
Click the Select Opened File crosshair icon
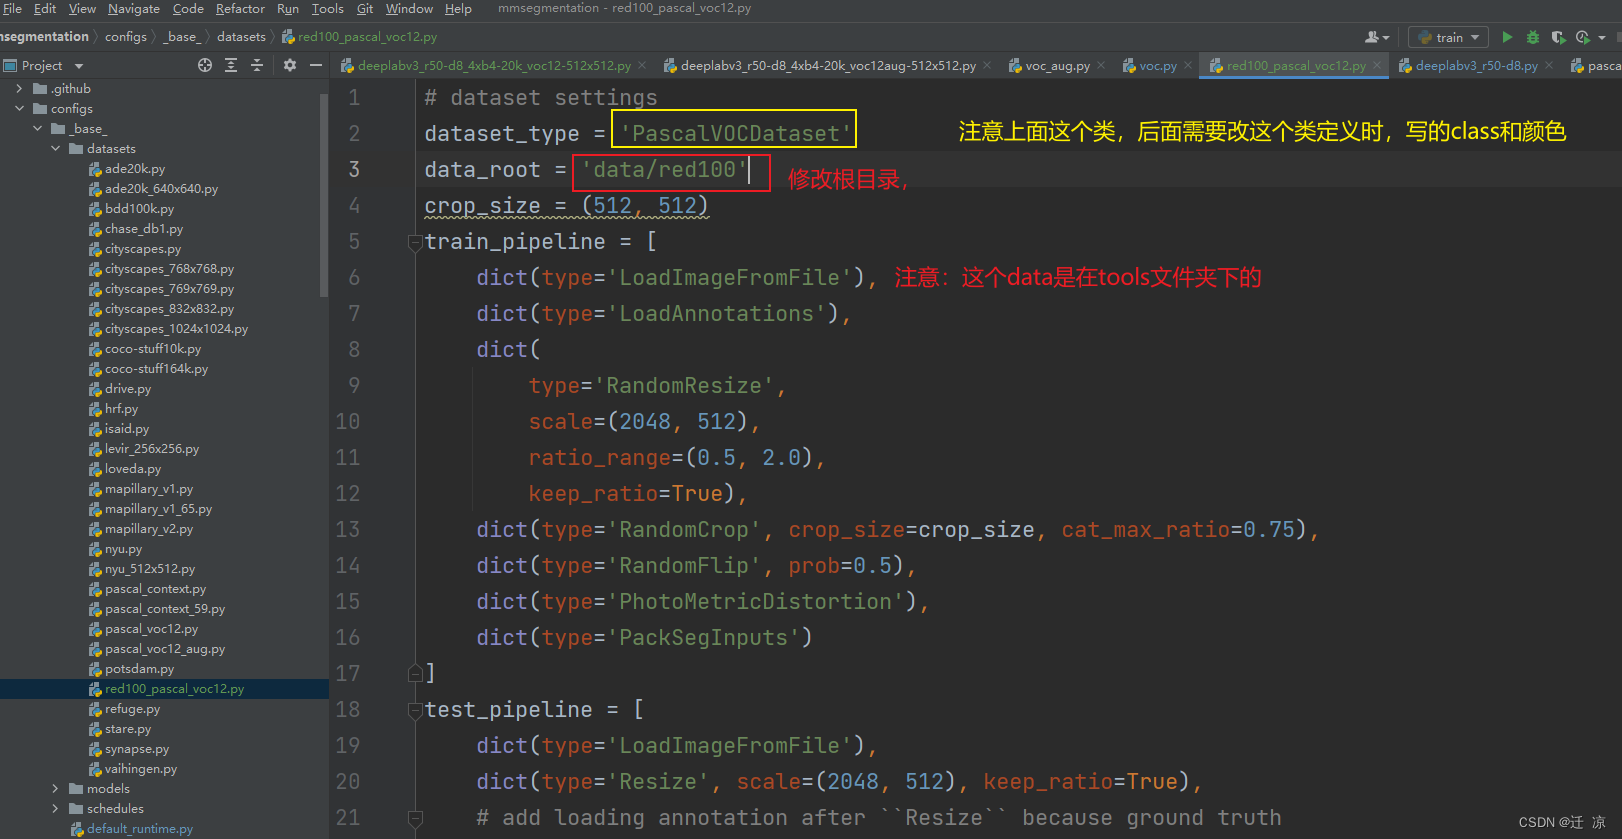[x=205, y=65]
